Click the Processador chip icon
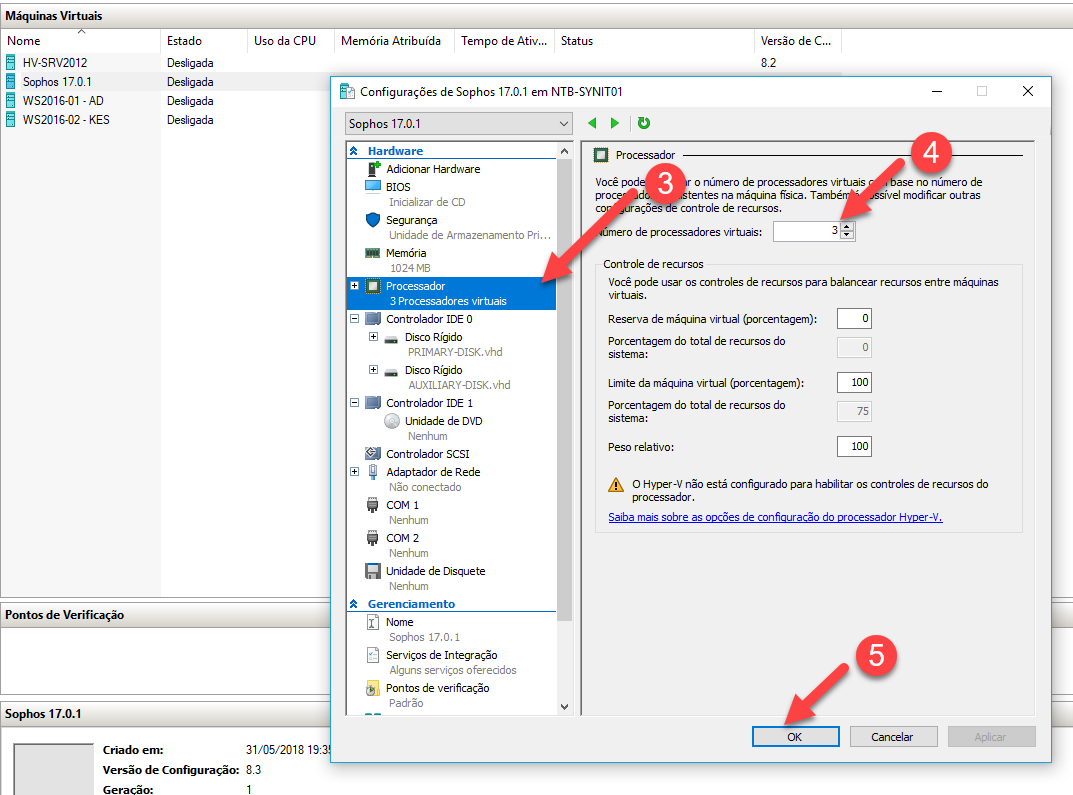Screen dimensions: 1073x795 (373, 286)
